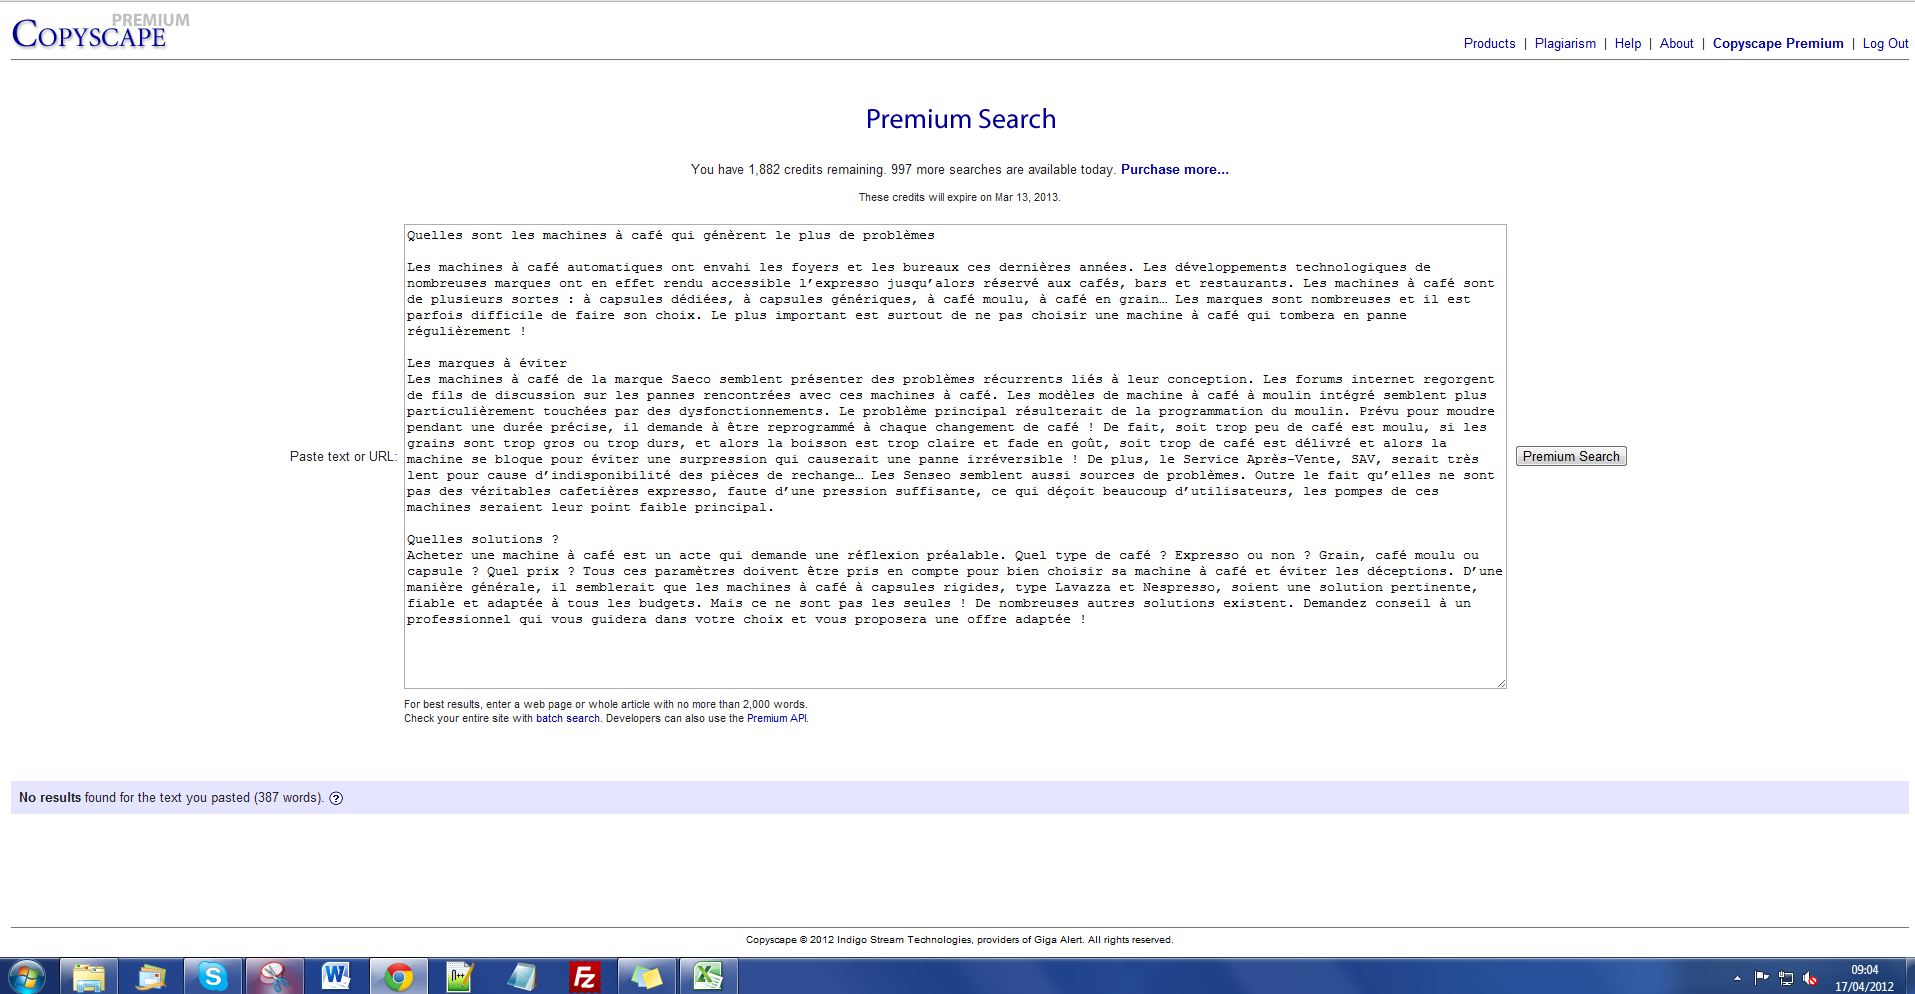Open the Help page link
The width and height of the screenshot is (1915, 994).
pyautogui.click(x=1627, y=44)
